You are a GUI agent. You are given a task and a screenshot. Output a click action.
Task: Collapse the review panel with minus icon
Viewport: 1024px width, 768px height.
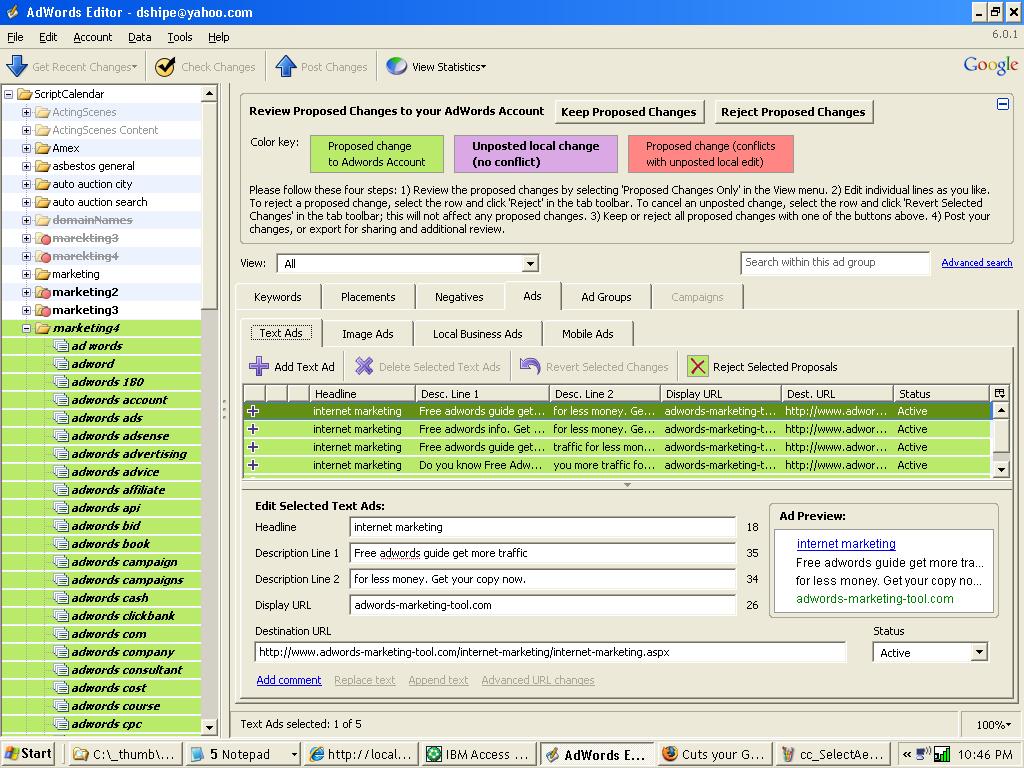[1003, 104]
